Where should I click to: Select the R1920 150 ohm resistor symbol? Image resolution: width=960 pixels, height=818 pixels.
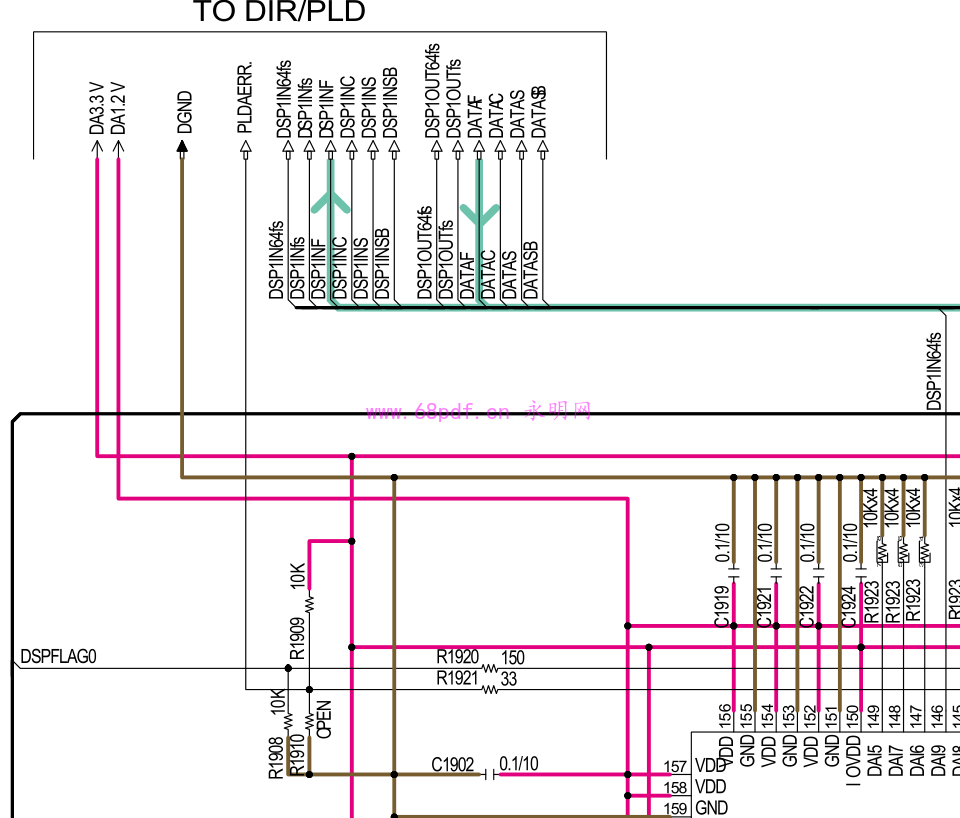[x=490, y=668]
